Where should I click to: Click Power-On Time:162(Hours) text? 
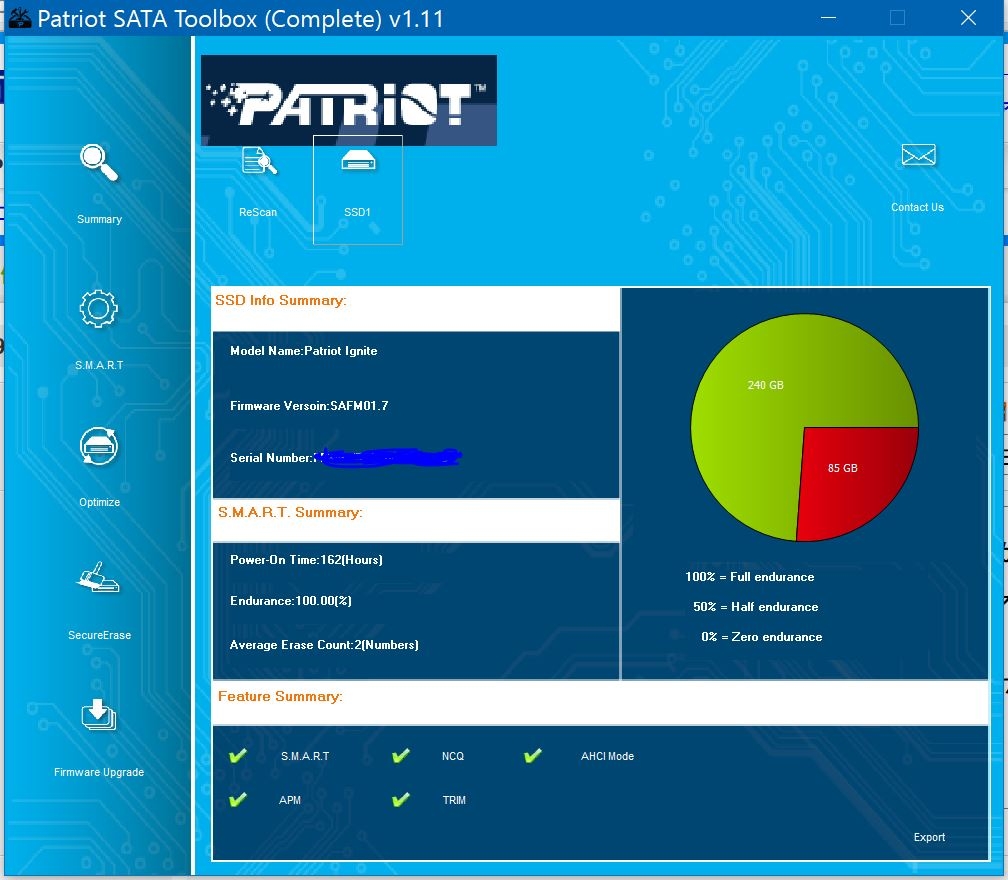coord(306,560)
